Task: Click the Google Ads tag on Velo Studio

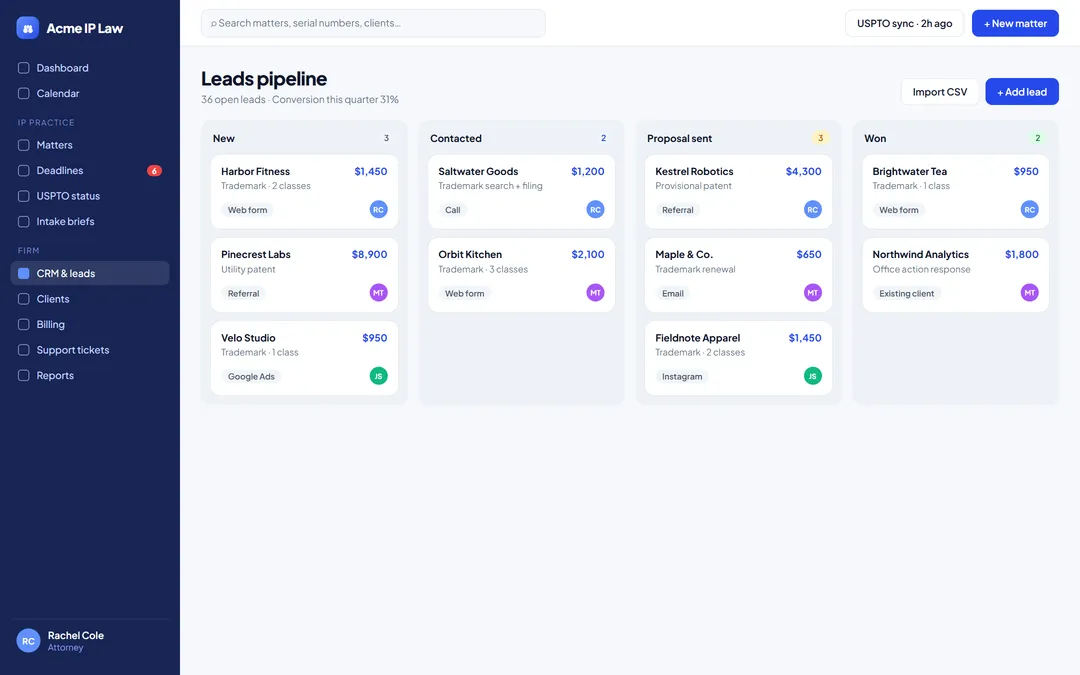Action: point(251,377)
